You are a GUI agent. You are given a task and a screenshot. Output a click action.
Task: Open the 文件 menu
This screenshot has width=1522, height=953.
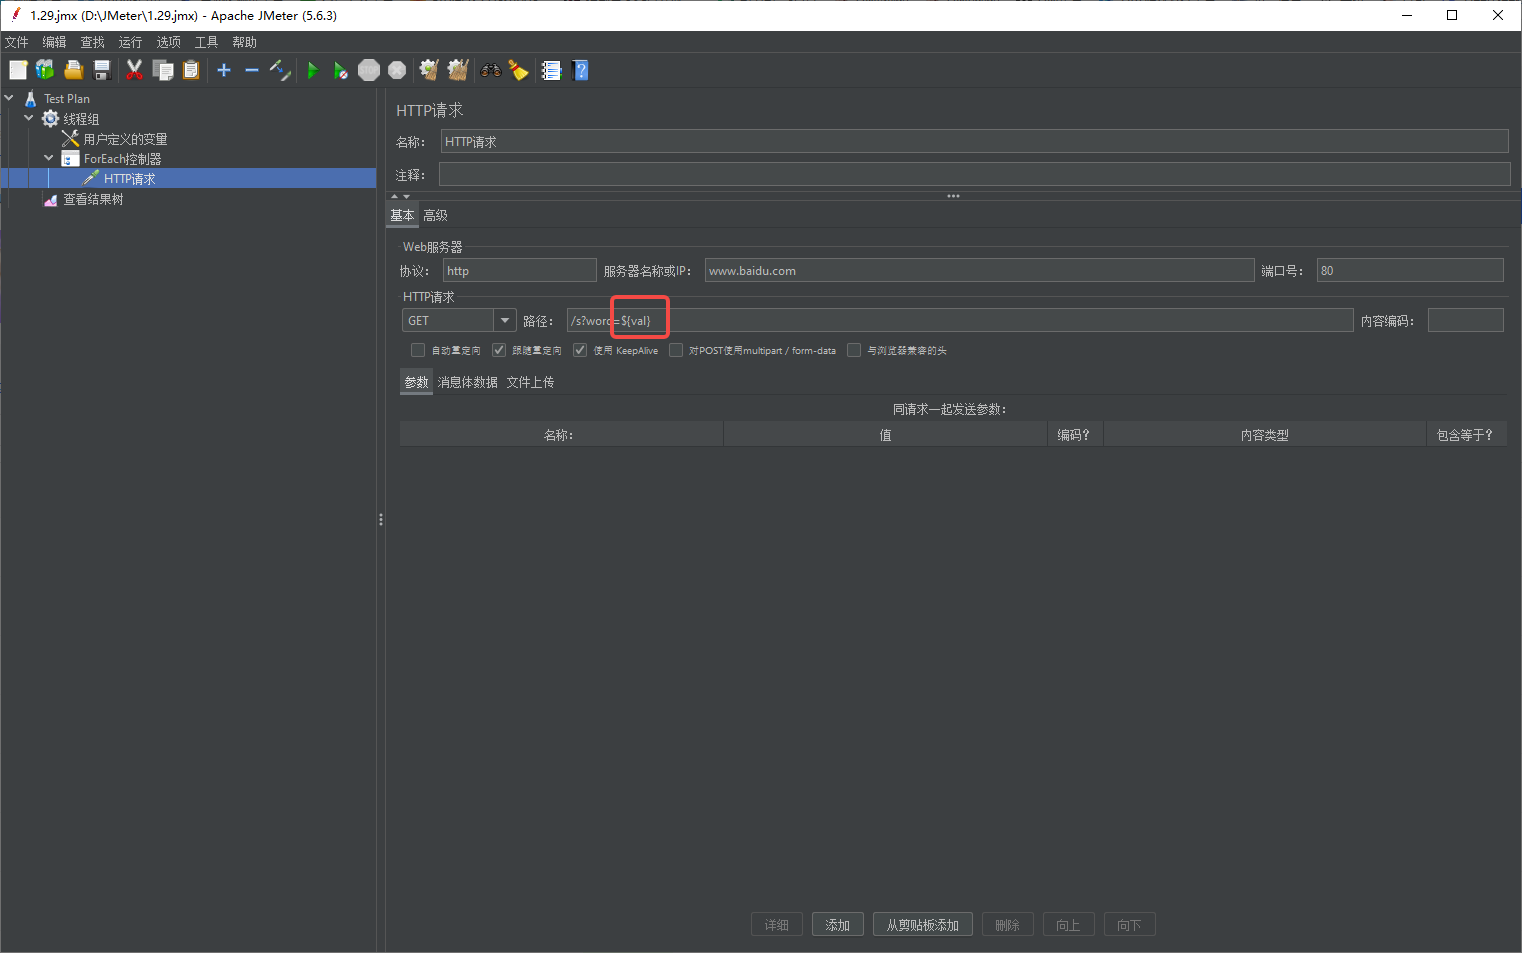[17, 42]
